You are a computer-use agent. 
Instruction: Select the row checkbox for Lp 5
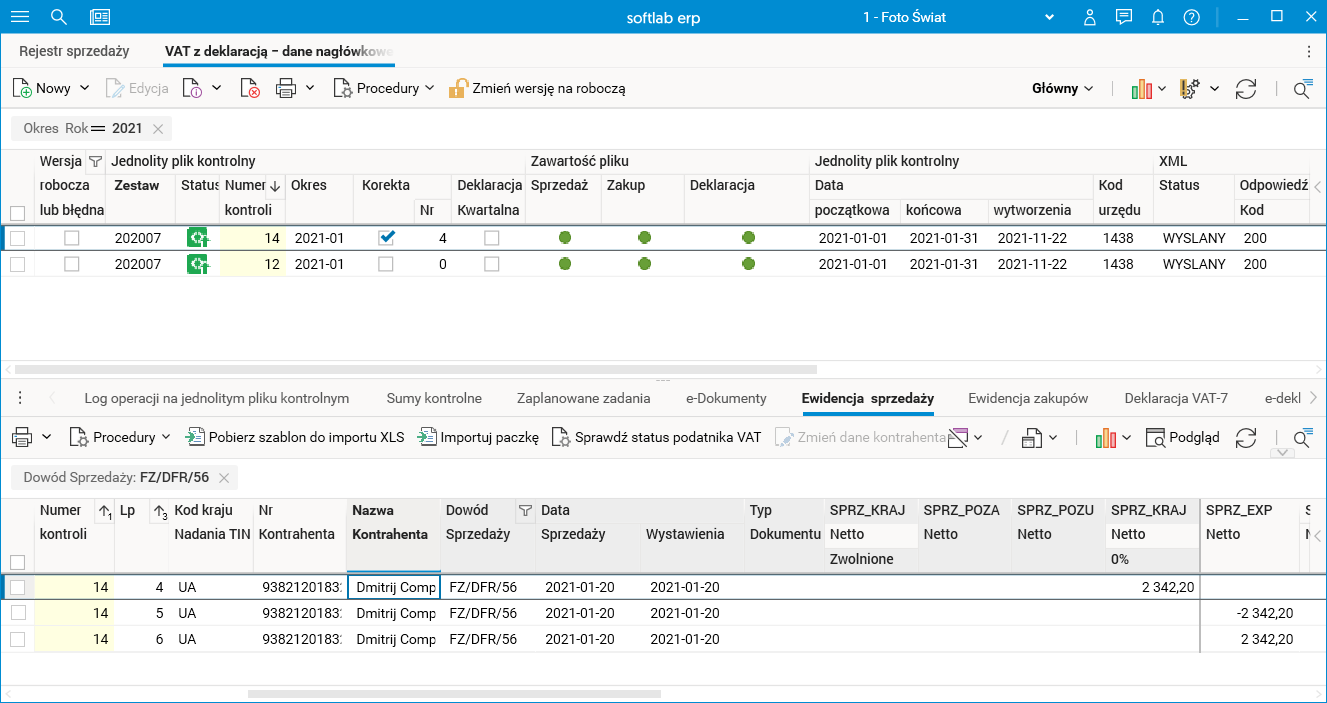(17, 613)
